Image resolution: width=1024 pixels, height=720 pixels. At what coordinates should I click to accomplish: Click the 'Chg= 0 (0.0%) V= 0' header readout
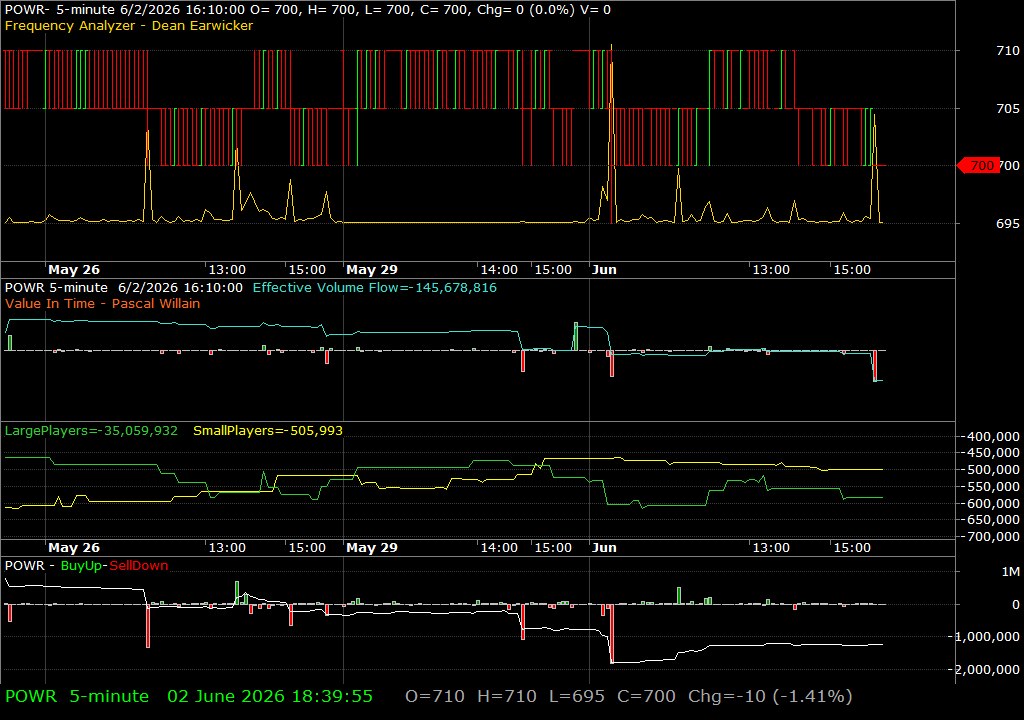coord(544,10)
